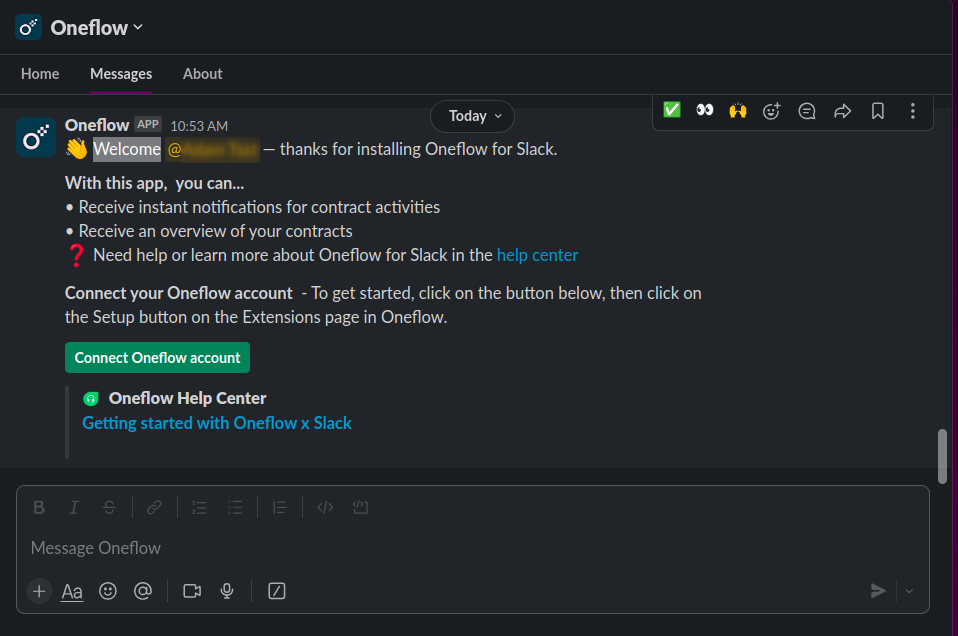Save the Oneflow message for later

coord(877,111)
